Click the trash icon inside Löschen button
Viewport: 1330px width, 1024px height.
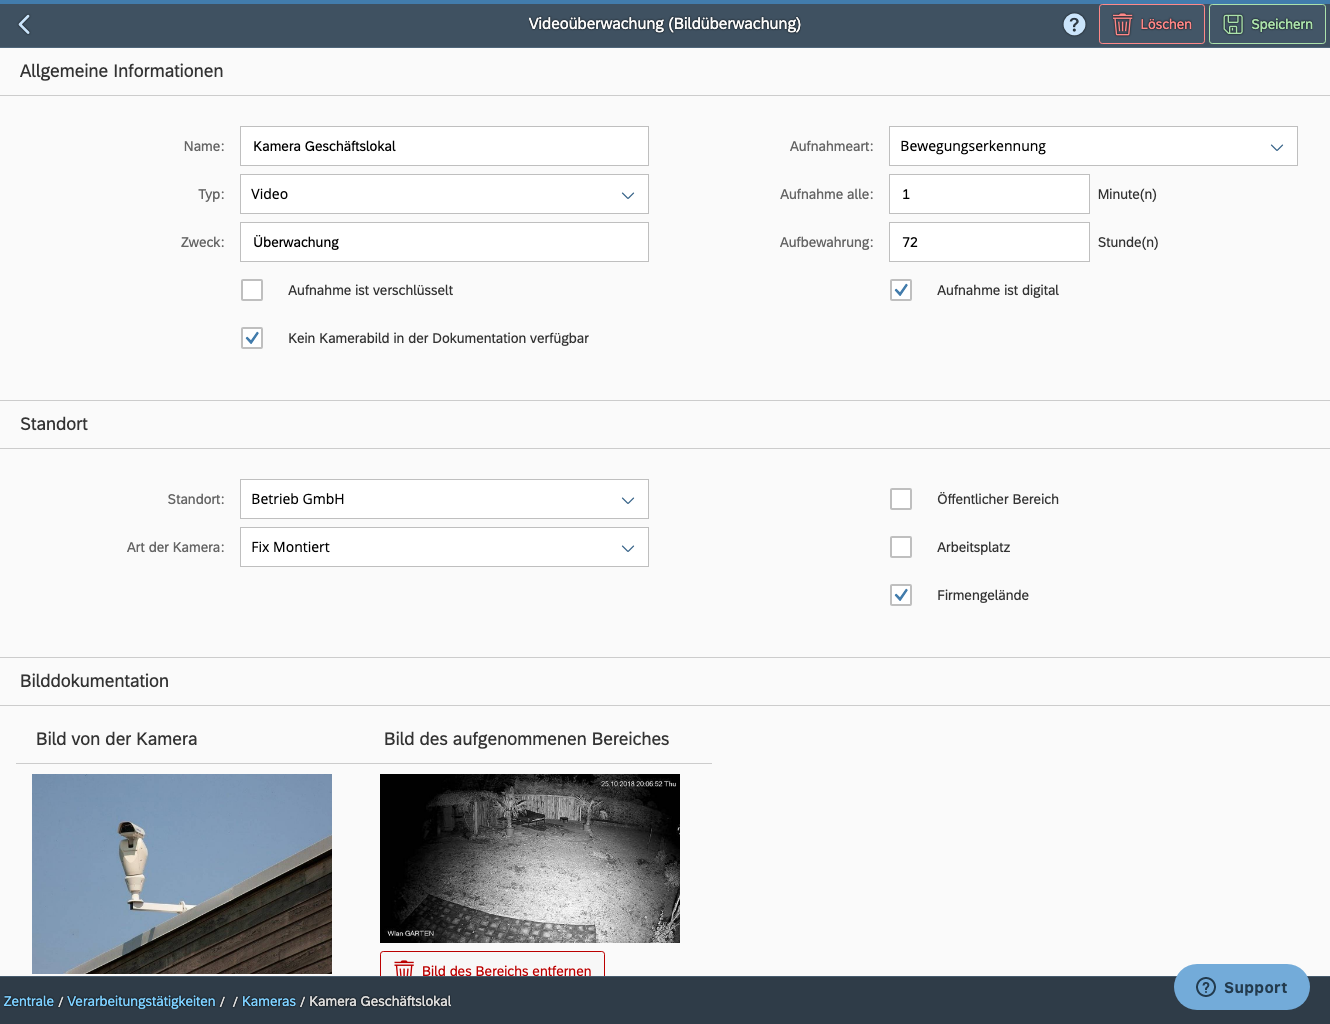[x=1124, y=24]
